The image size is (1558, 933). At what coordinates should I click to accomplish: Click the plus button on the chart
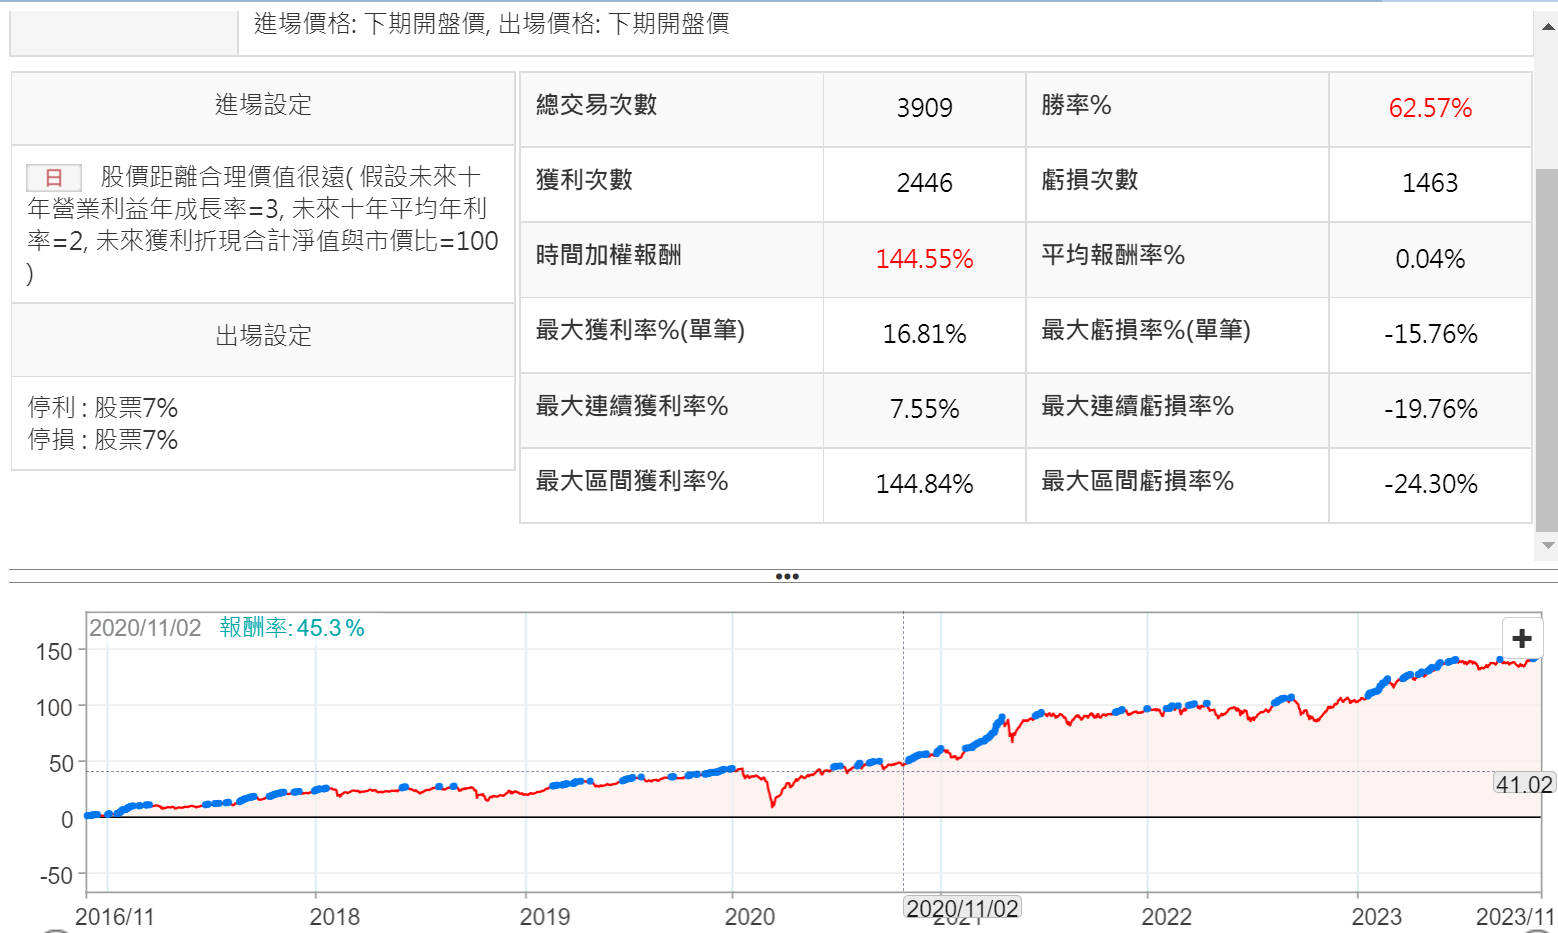(x=1521, y=639)
